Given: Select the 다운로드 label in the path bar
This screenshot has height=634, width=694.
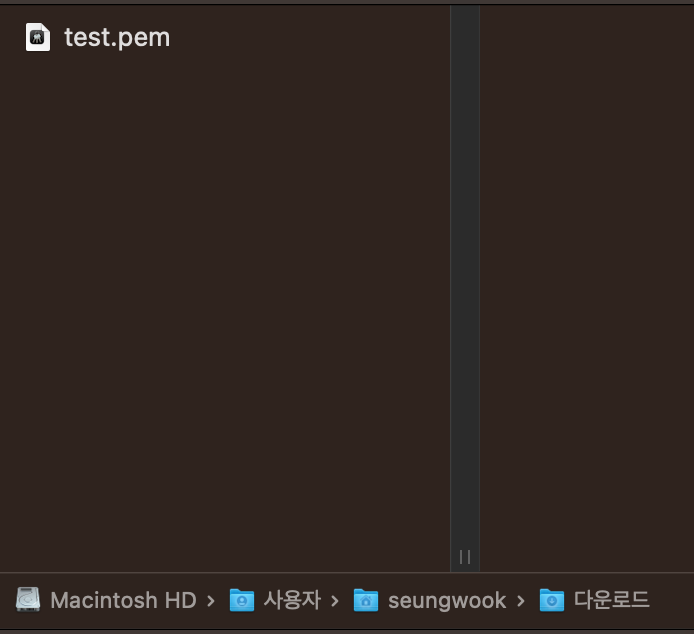Looking at the screenshot, I should coord(612,600).
